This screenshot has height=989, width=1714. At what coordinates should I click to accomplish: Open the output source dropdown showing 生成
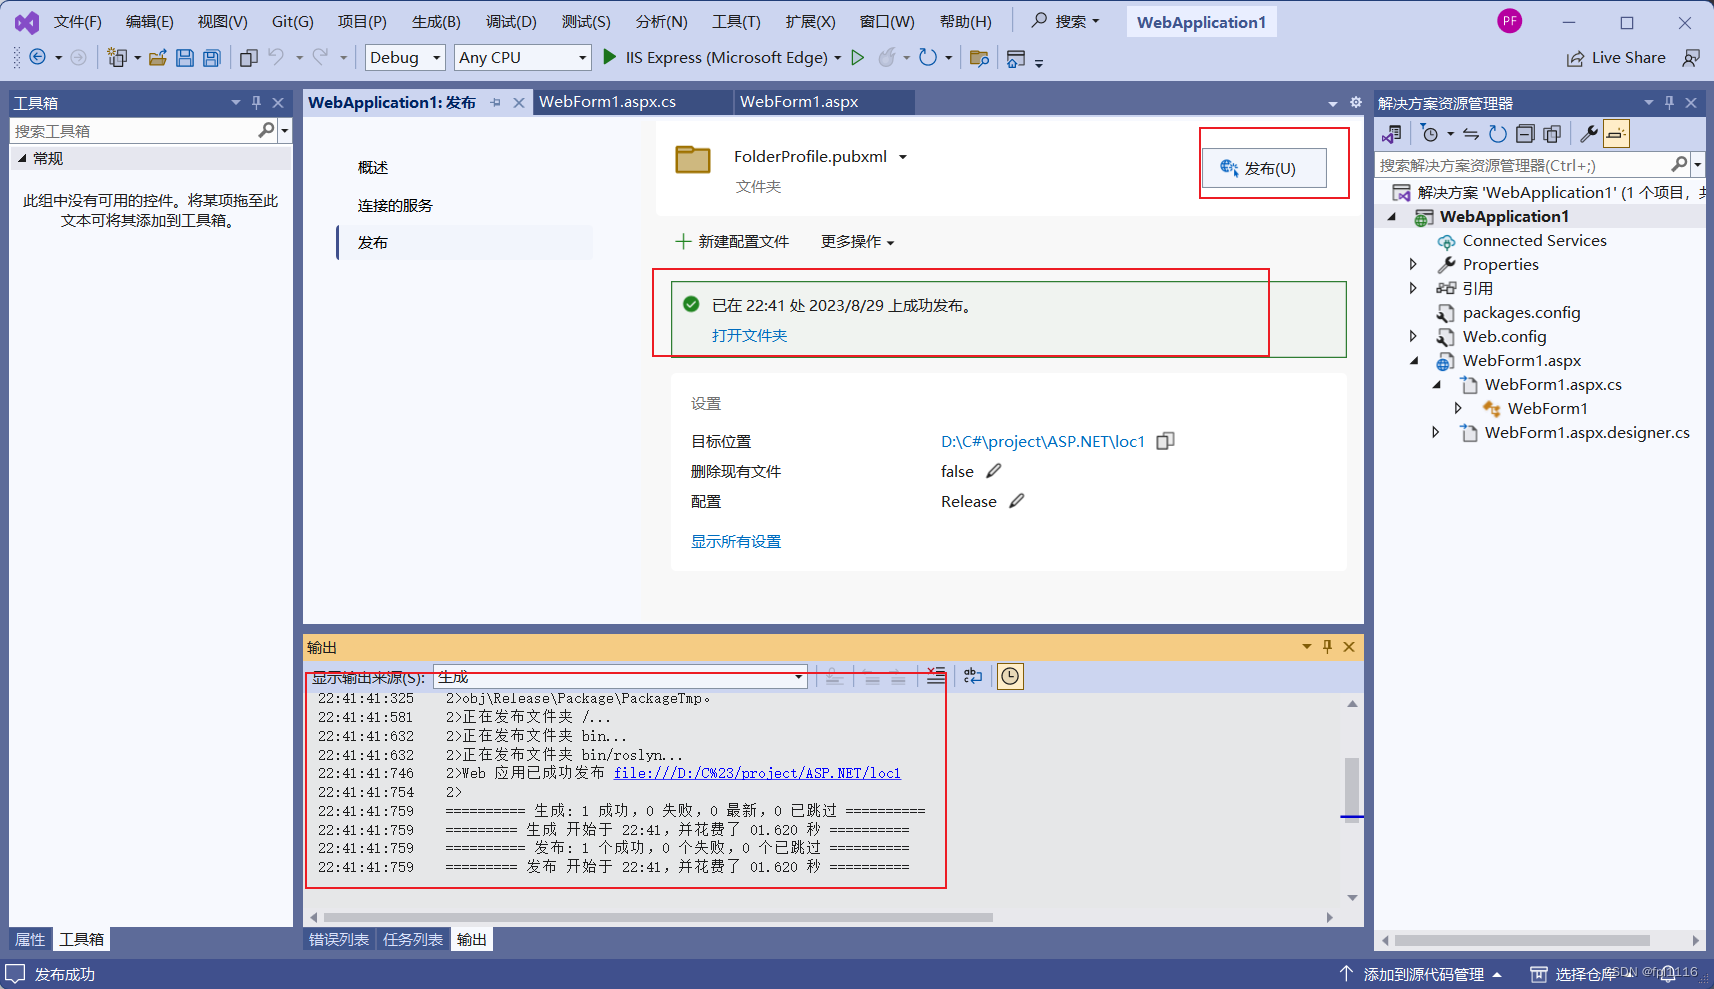point(620,677)
